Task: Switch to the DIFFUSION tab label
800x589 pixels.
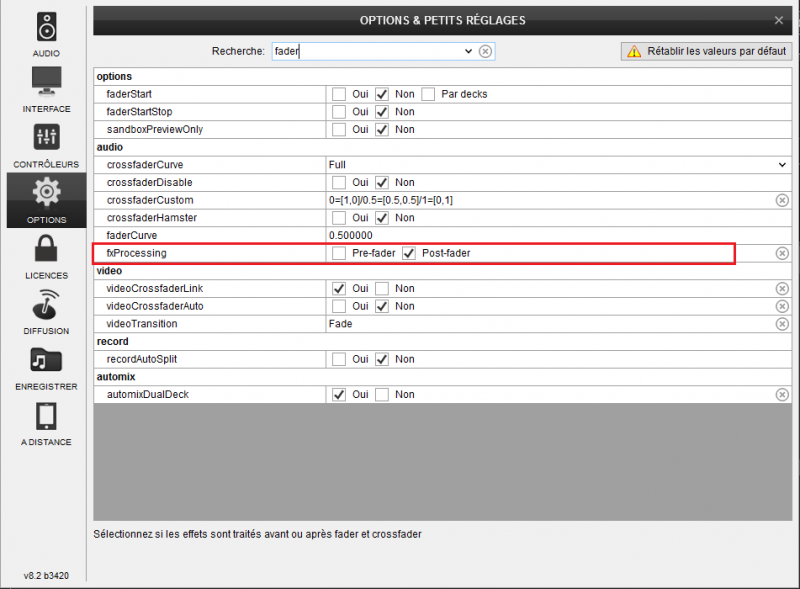Action: (x=46, y=331)
